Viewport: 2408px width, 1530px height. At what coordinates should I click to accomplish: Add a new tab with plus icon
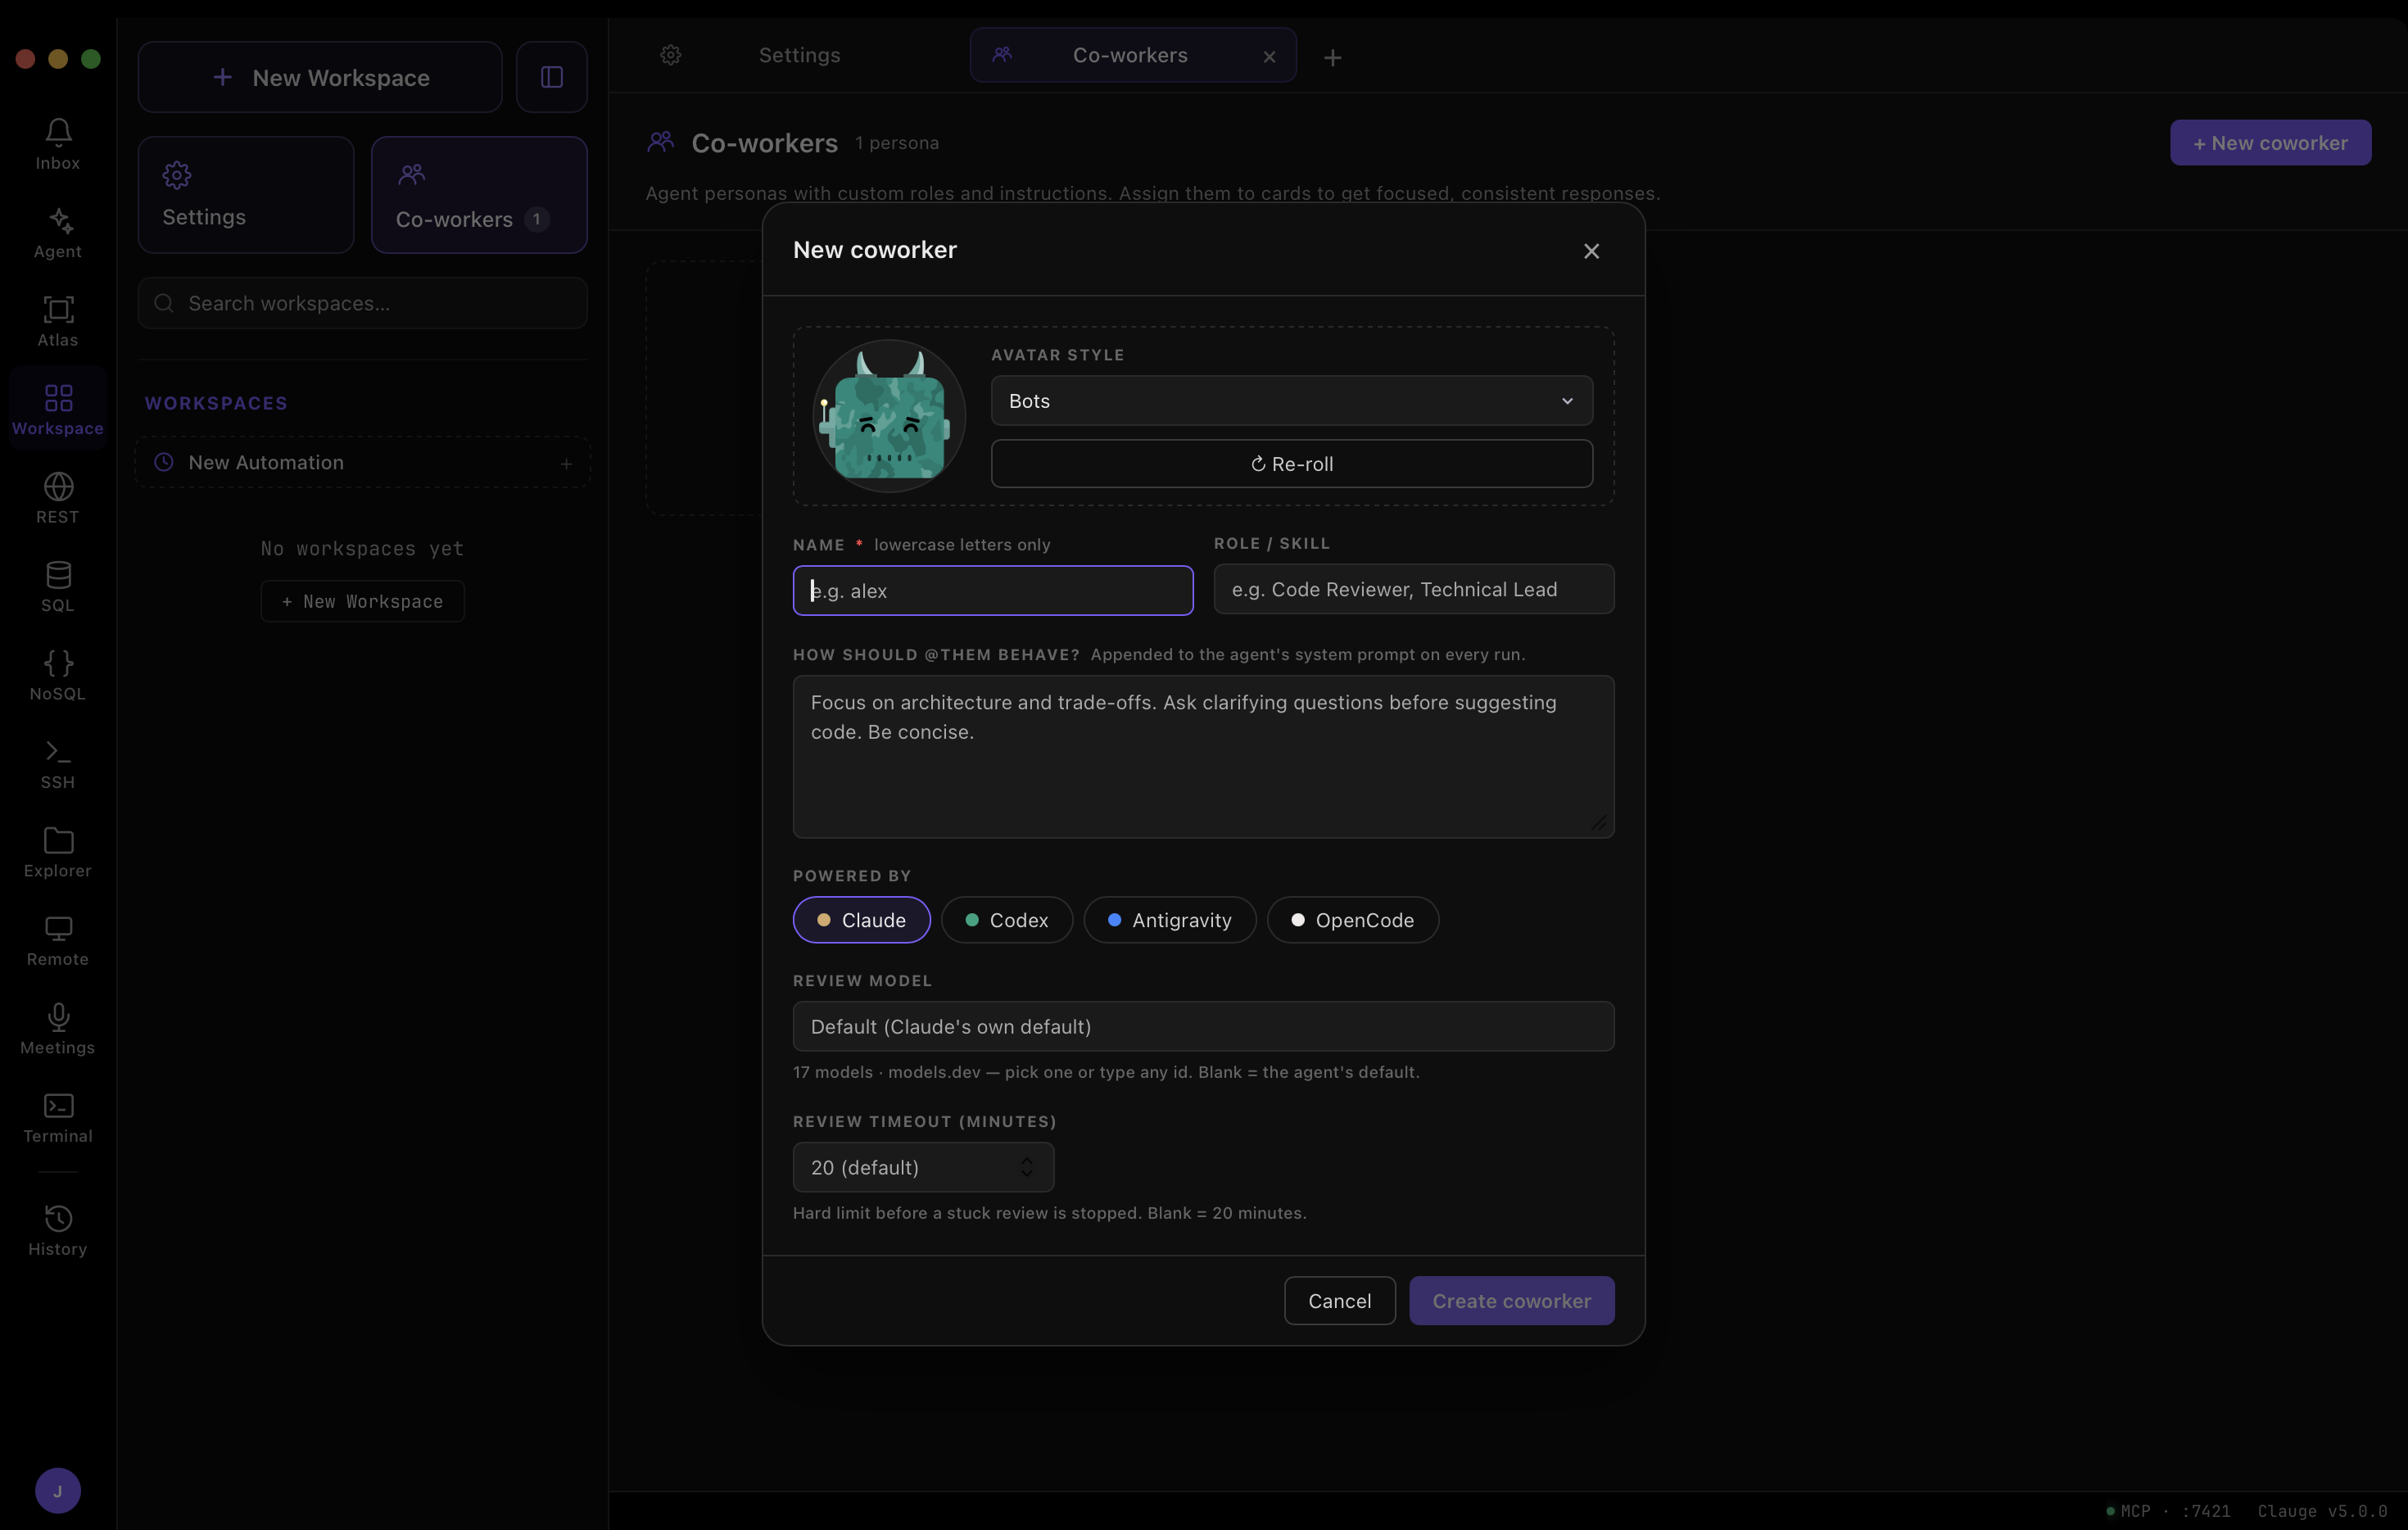click(1332, 58)
